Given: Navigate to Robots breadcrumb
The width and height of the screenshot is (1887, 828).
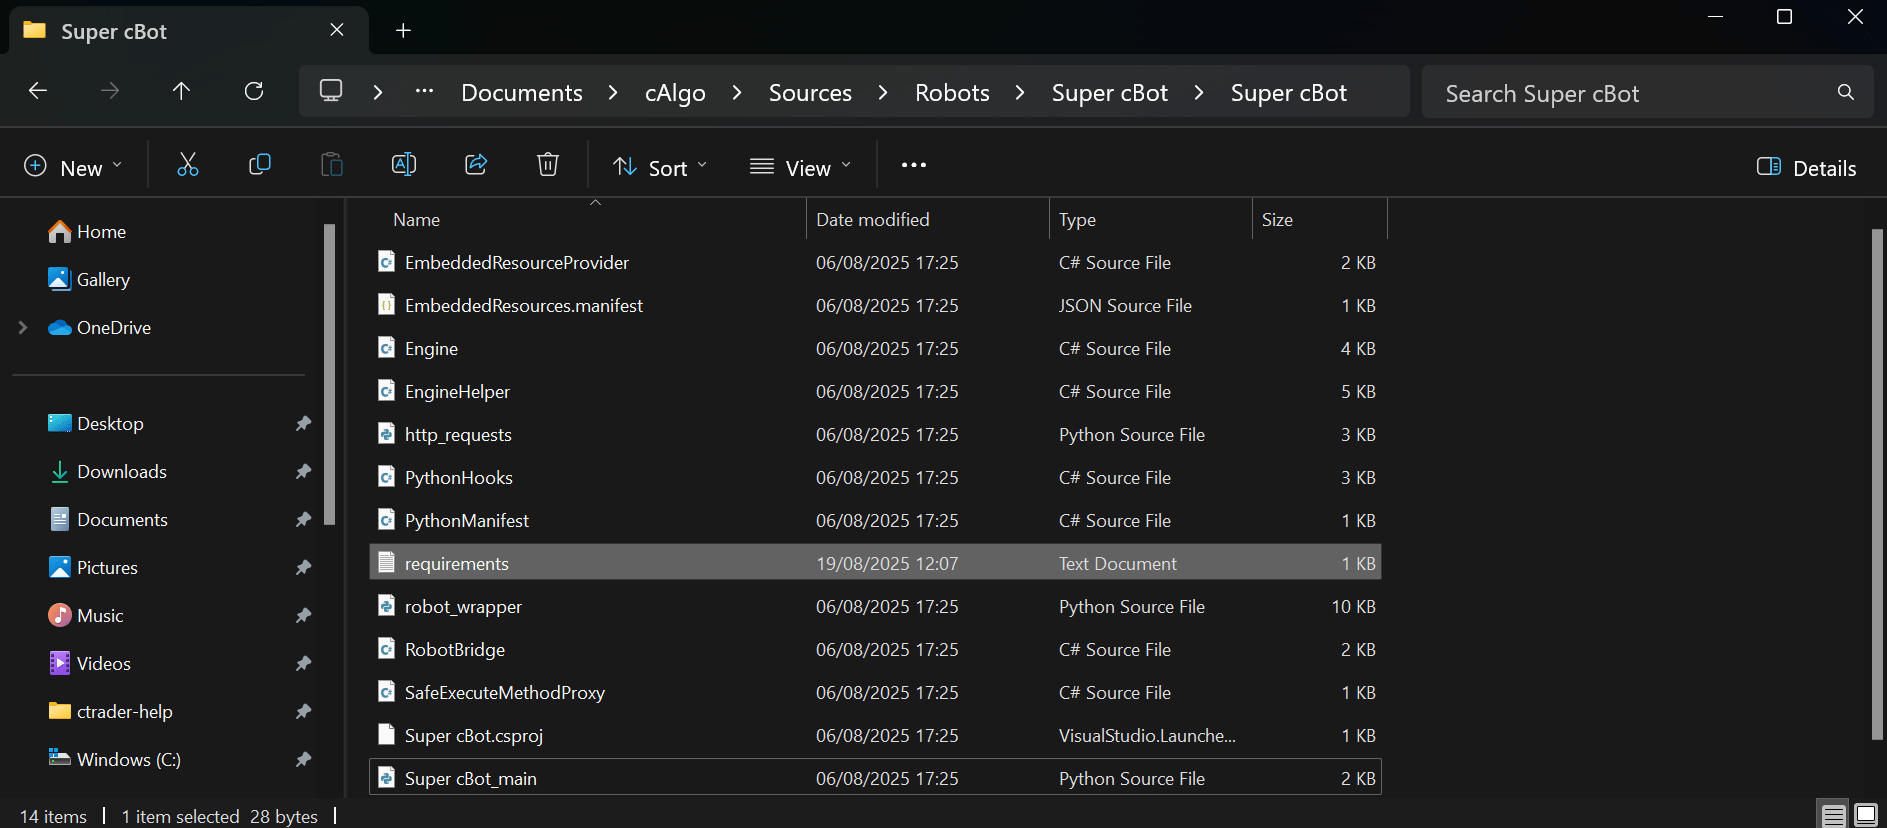Looking at the screenshot, I should 952,93.
